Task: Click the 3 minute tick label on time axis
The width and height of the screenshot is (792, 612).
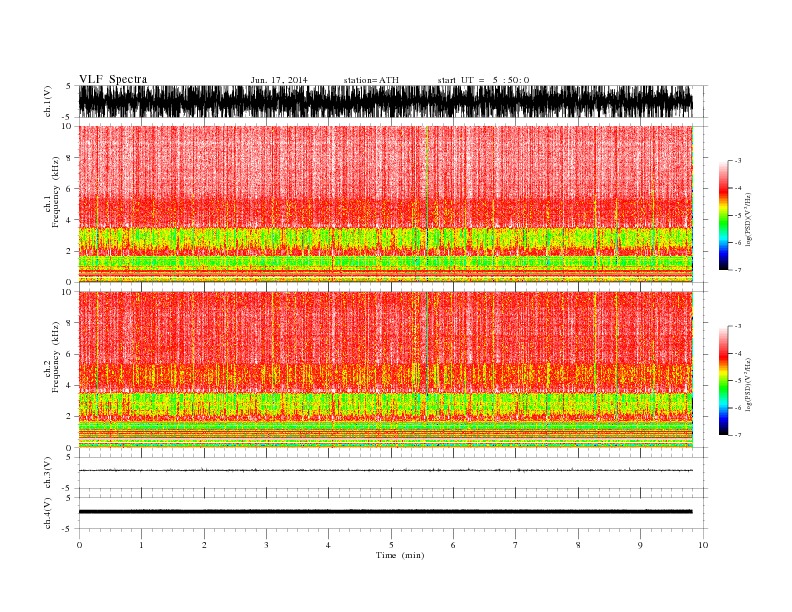Action: point(266,545)
